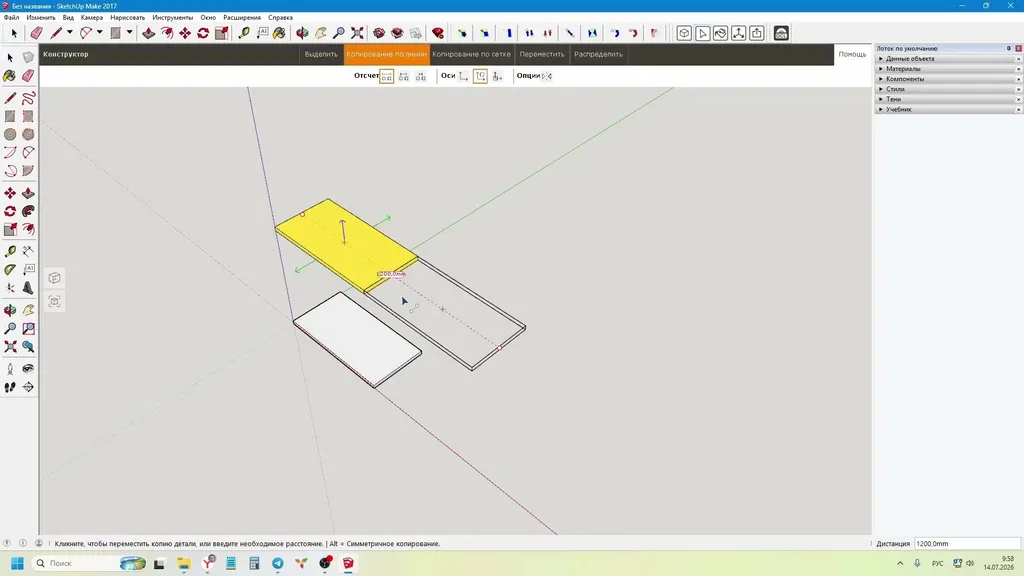Click the Помощь button
The height and width of the screenshot is (576, 1024).
point(852,54)
